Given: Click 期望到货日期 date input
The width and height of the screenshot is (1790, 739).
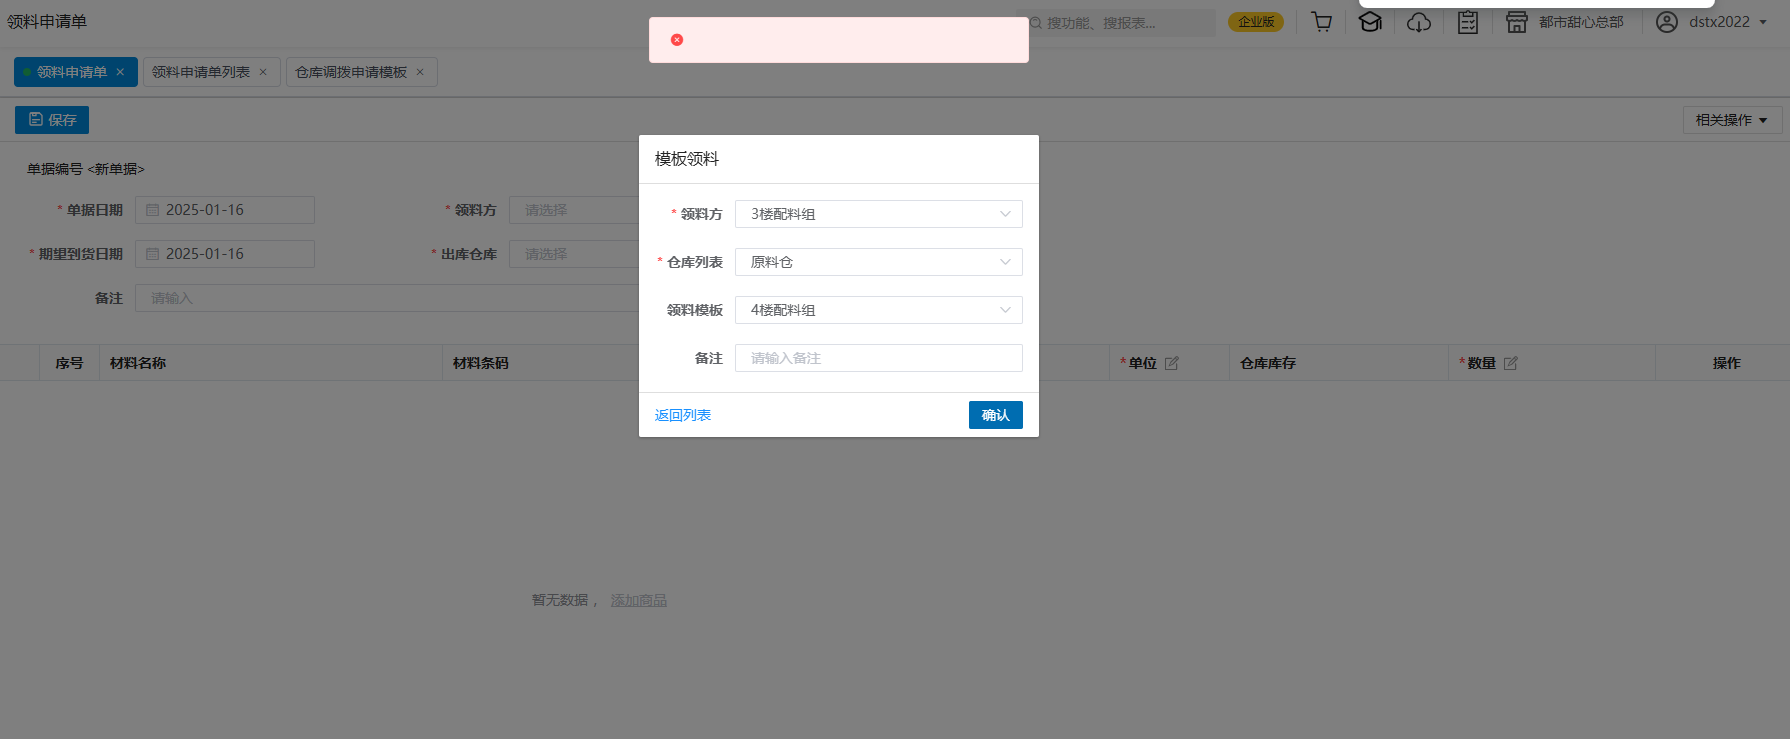Looking at the screenshot, I should [x=225, y=254].
